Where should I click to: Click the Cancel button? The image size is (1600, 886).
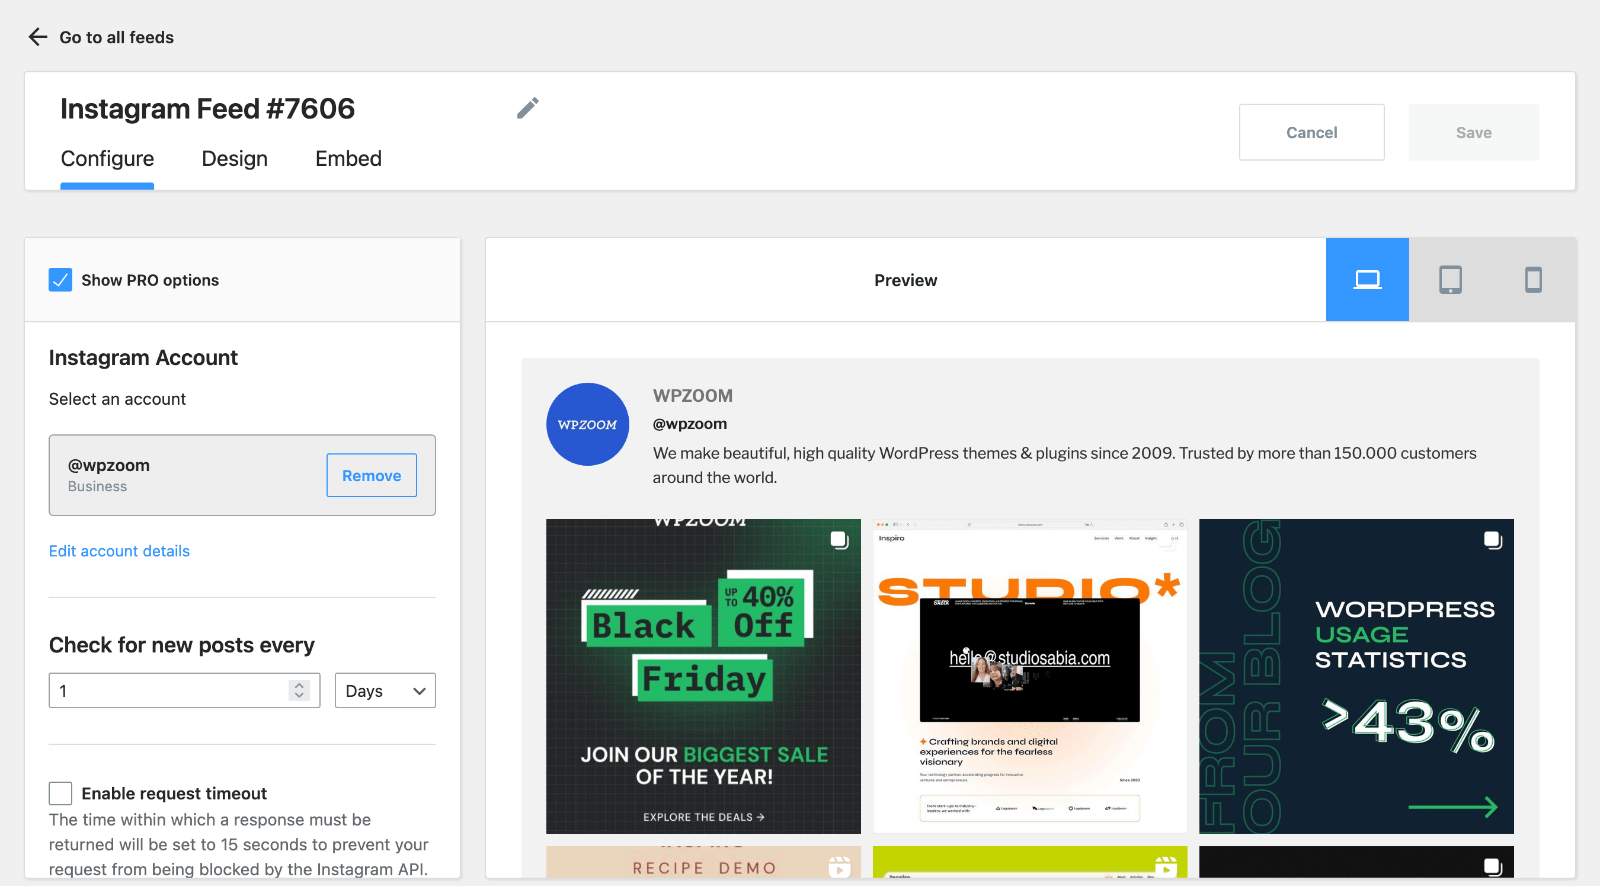pyautogui.click(x=1312, y=132)
